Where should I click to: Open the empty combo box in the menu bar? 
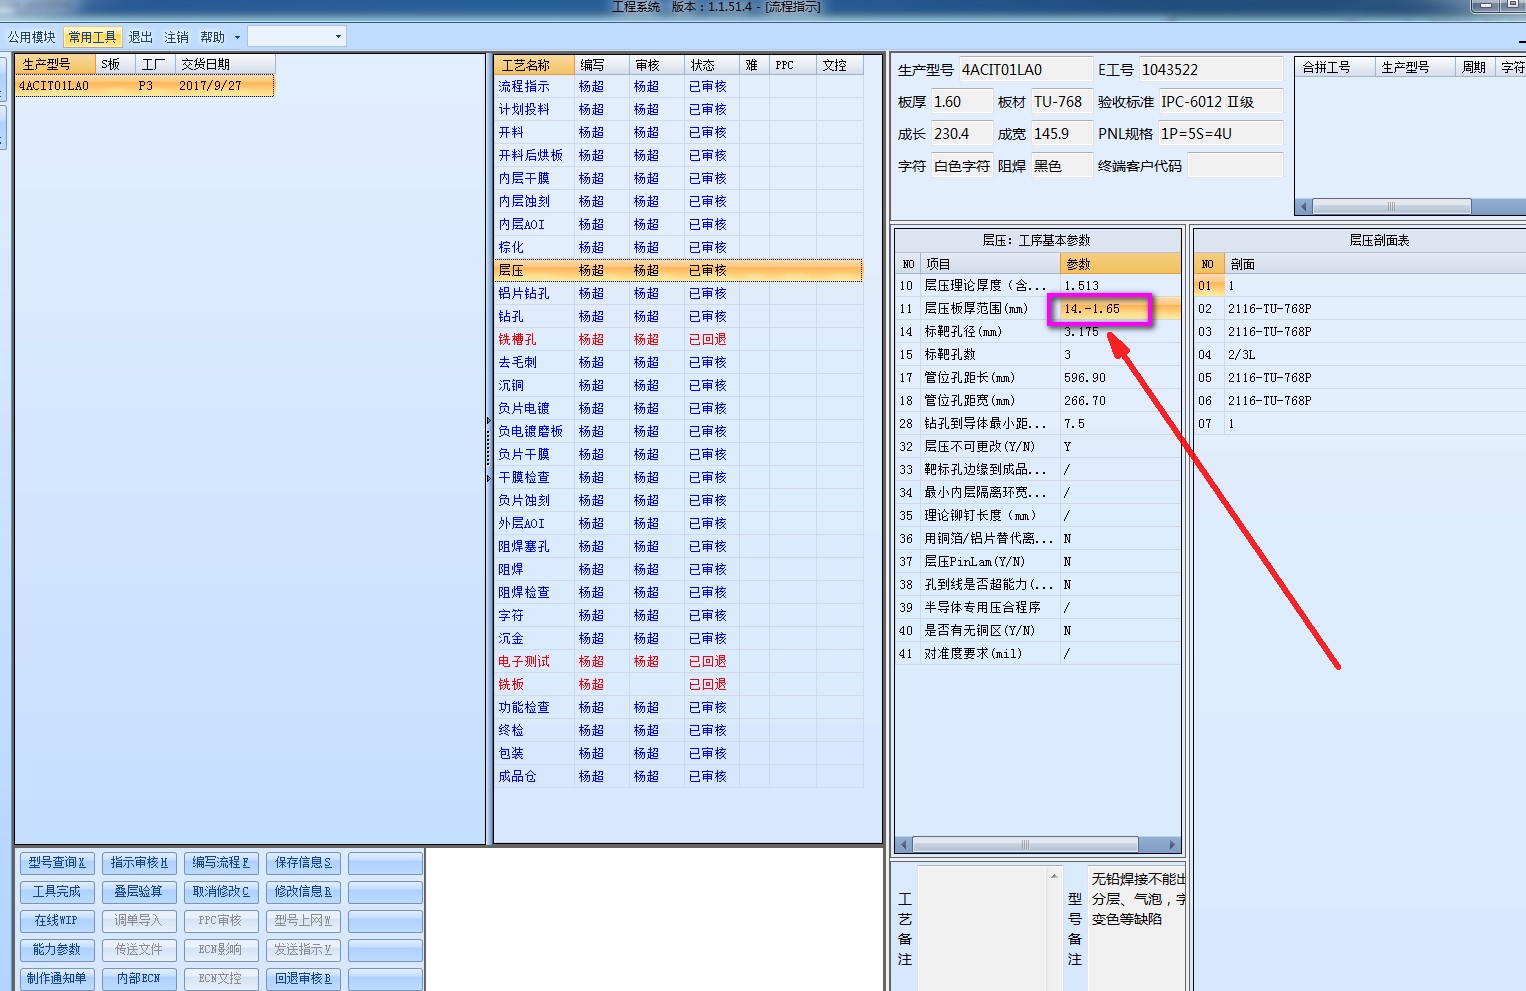click(x=296, y=37)
